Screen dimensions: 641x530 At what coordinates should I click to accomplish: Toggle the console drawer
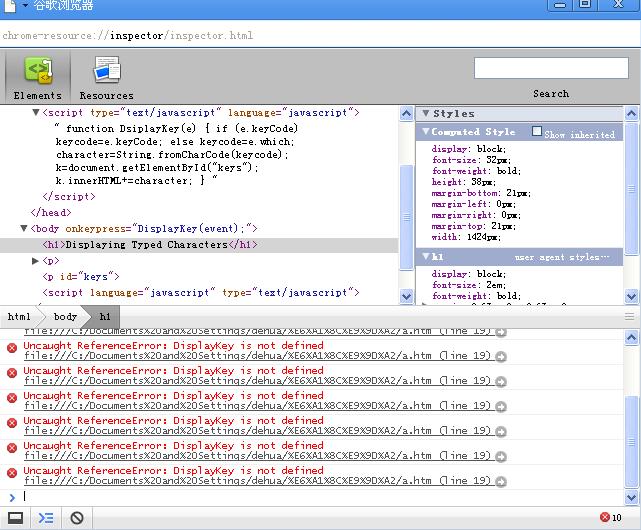tap(46, 518)
